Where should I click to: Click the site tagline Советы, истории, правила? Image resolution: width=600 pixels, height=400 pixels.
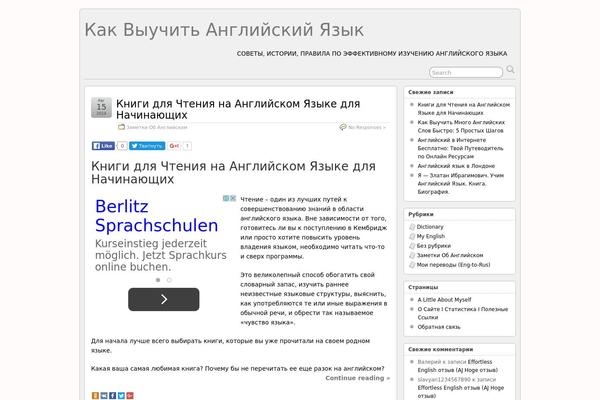(372, 54)
